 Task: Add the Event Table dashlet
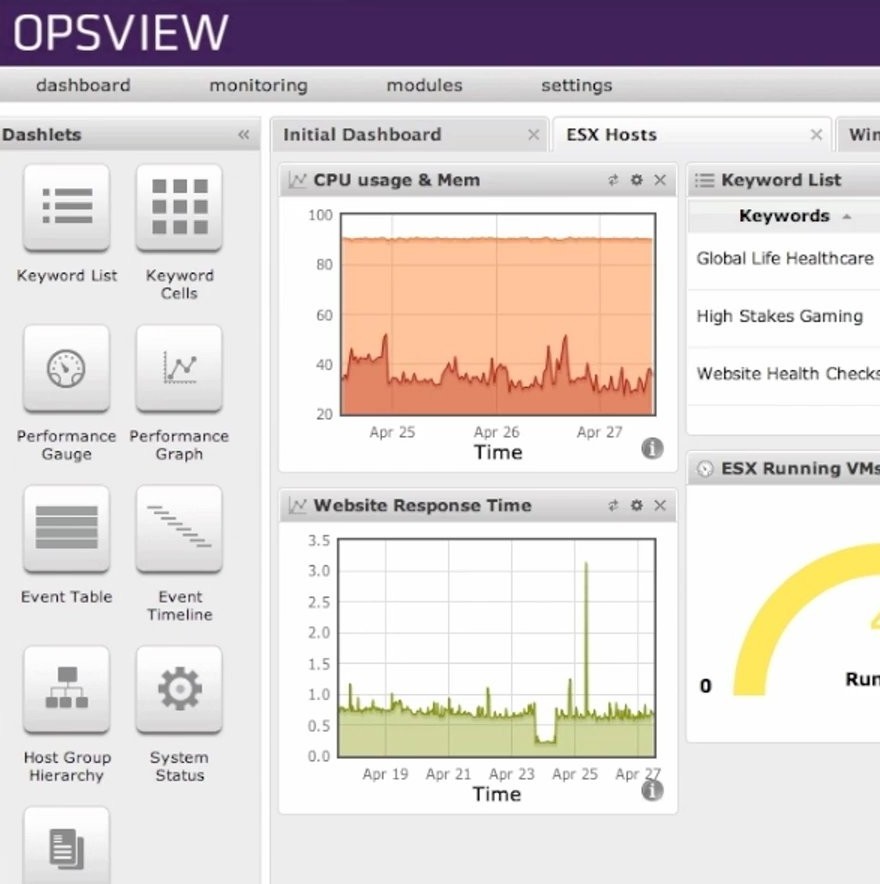[67, 529]
